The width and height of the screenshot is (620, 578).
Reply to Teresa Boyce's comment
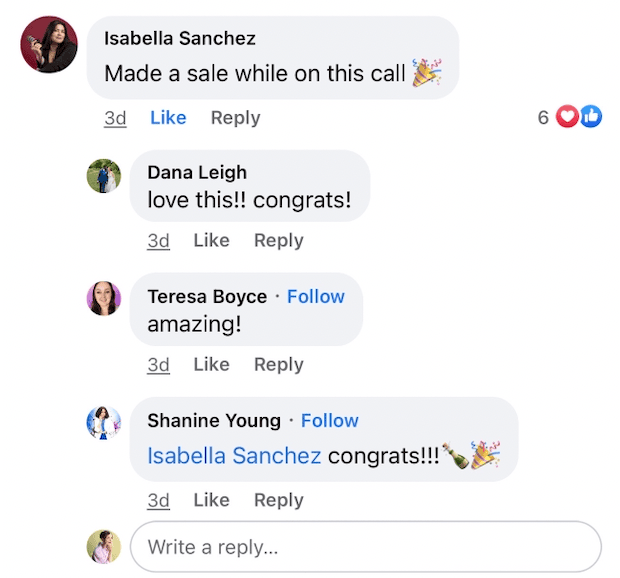[x=278, y=365]
